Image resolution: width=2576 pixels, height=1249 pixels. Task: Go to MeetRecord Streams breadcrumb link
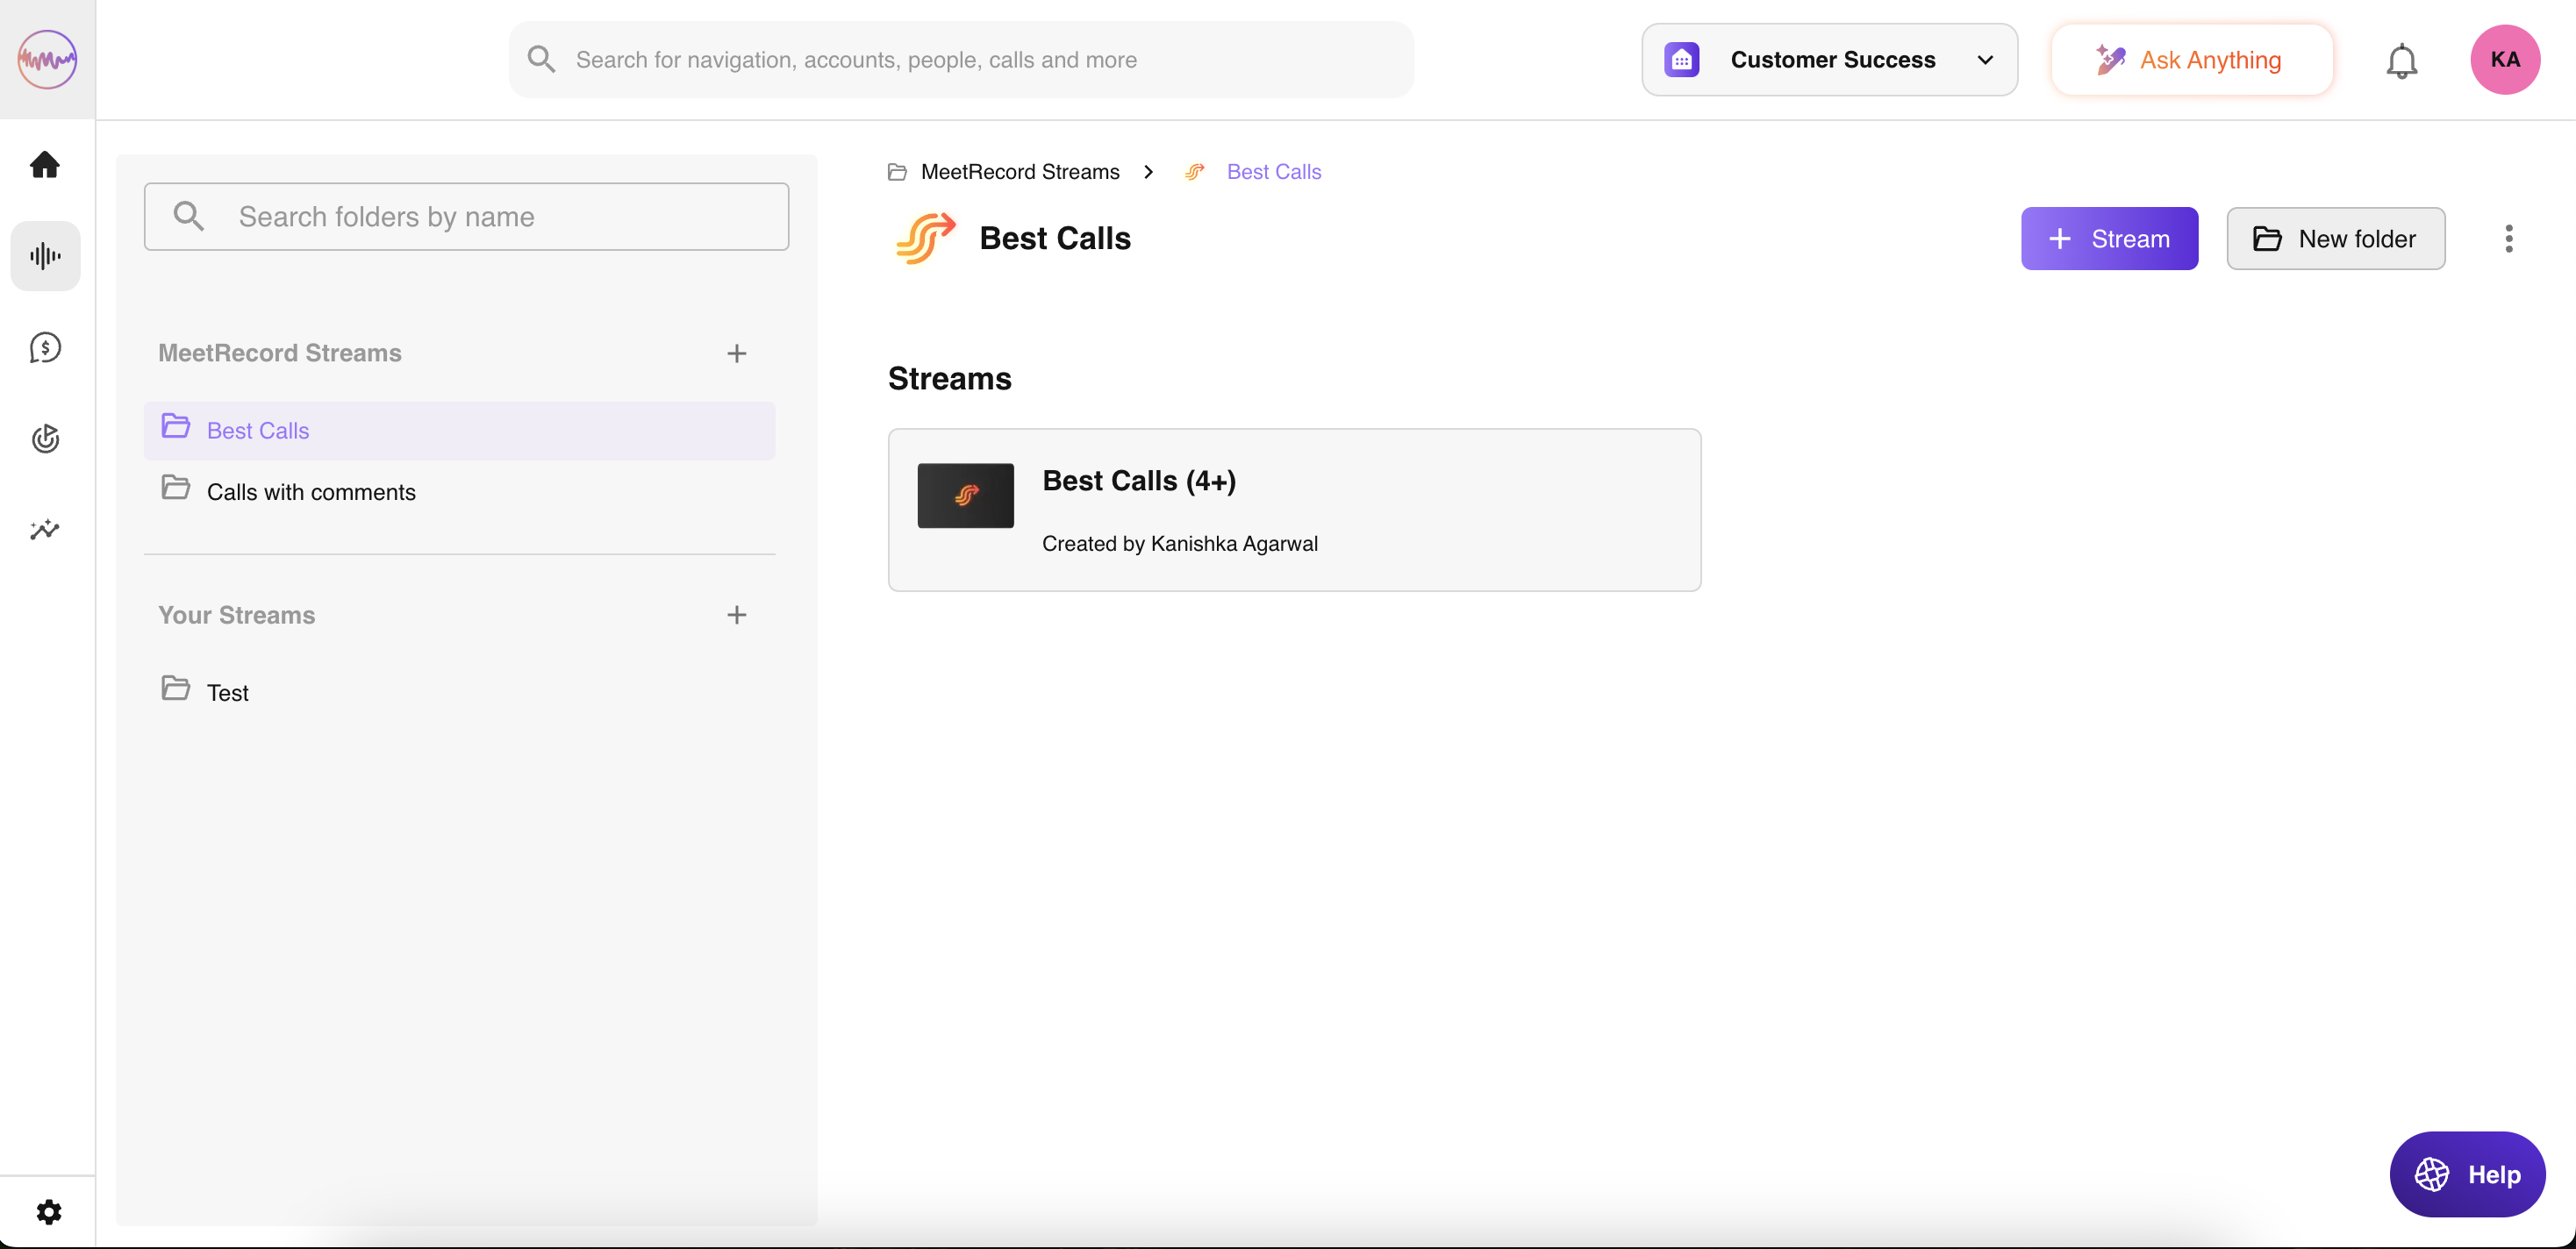coord(1020,171)
